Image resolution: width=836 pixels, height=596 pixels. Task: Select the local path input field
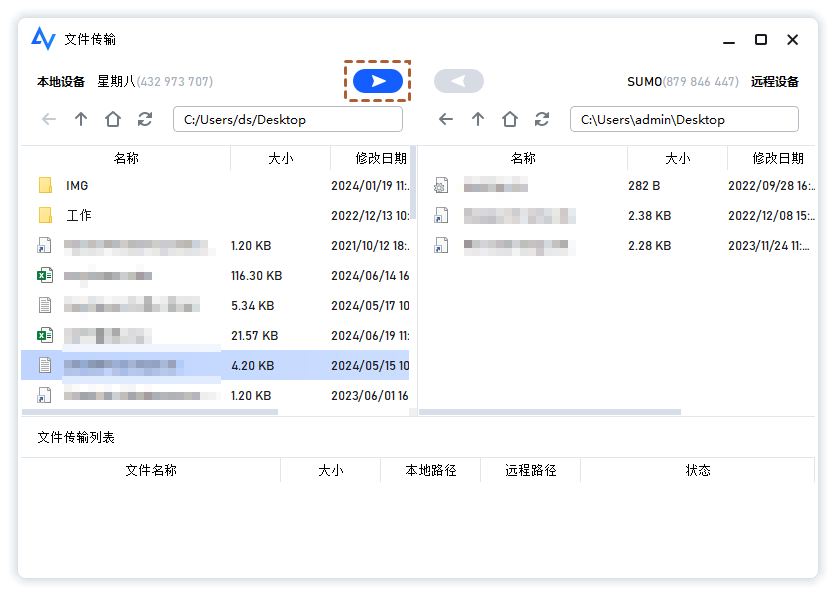[x=288, y=118]
